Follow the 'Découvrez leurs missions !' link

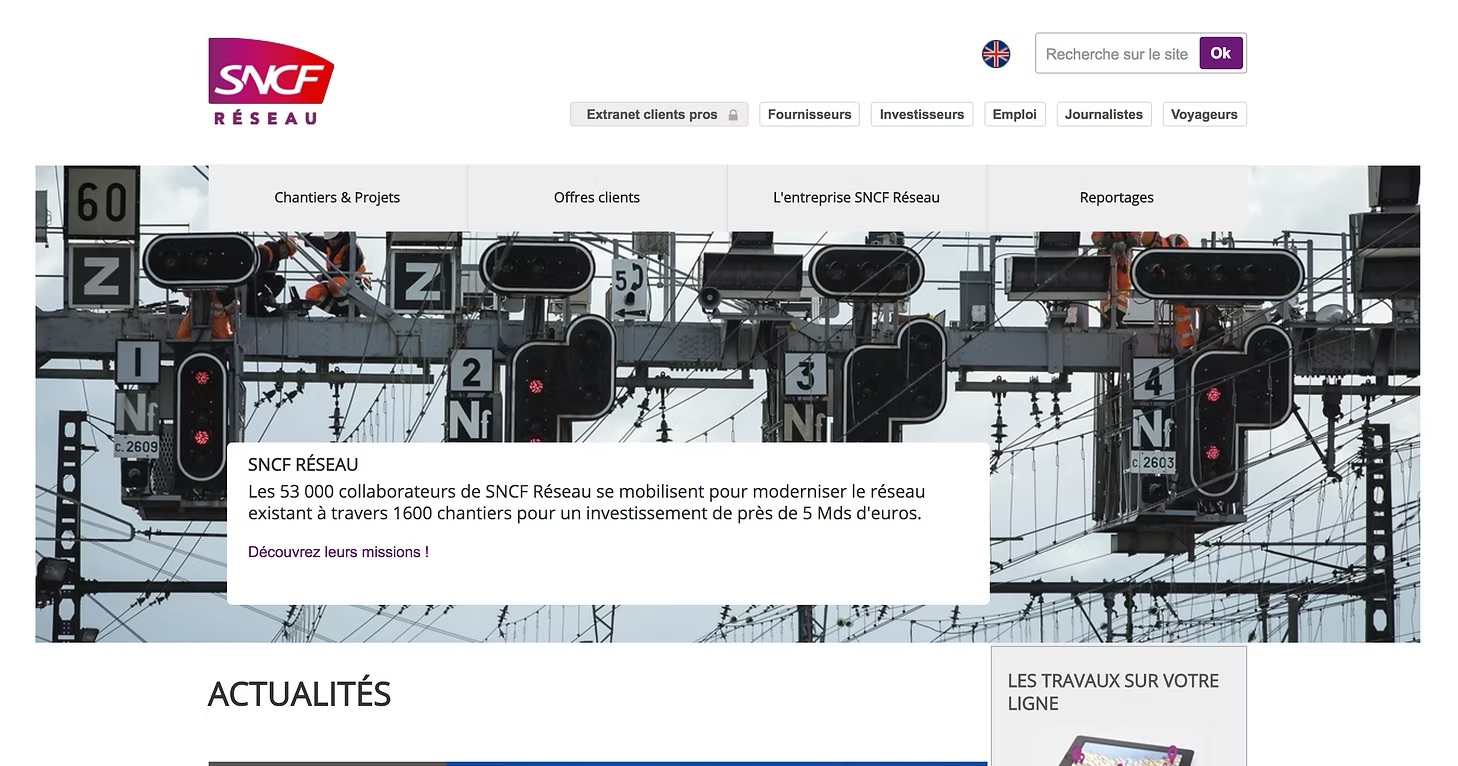[338, 552]
